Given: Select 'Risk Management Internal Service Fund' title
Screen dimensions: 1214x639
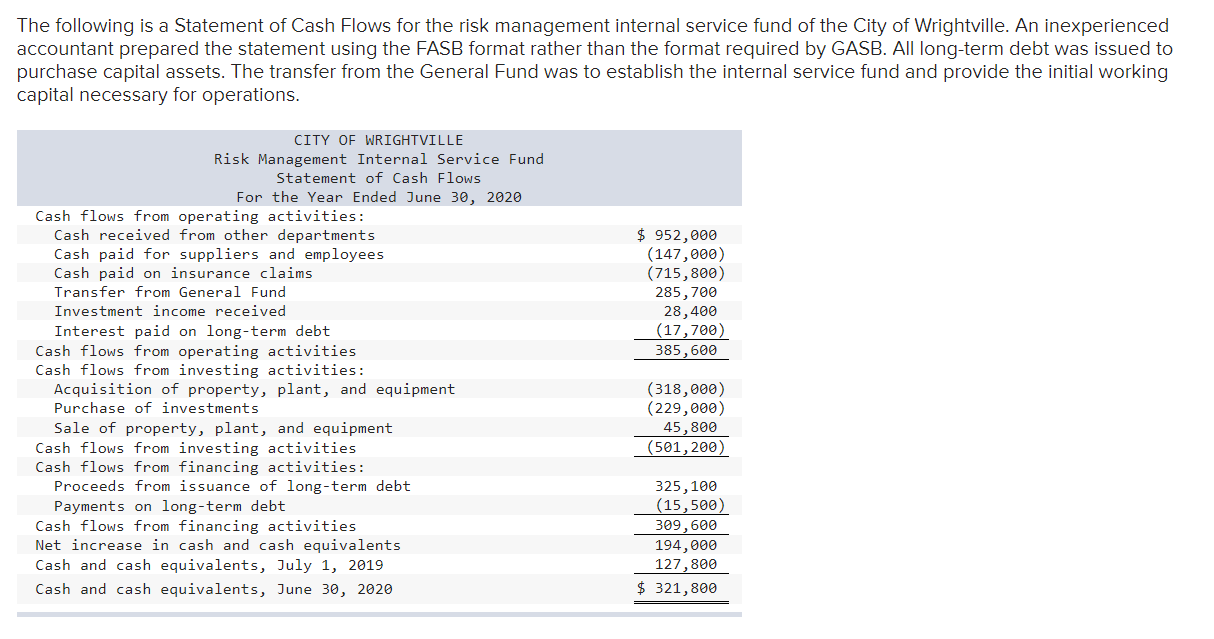Looking at the screenshot, I should (x=379, y=159).
